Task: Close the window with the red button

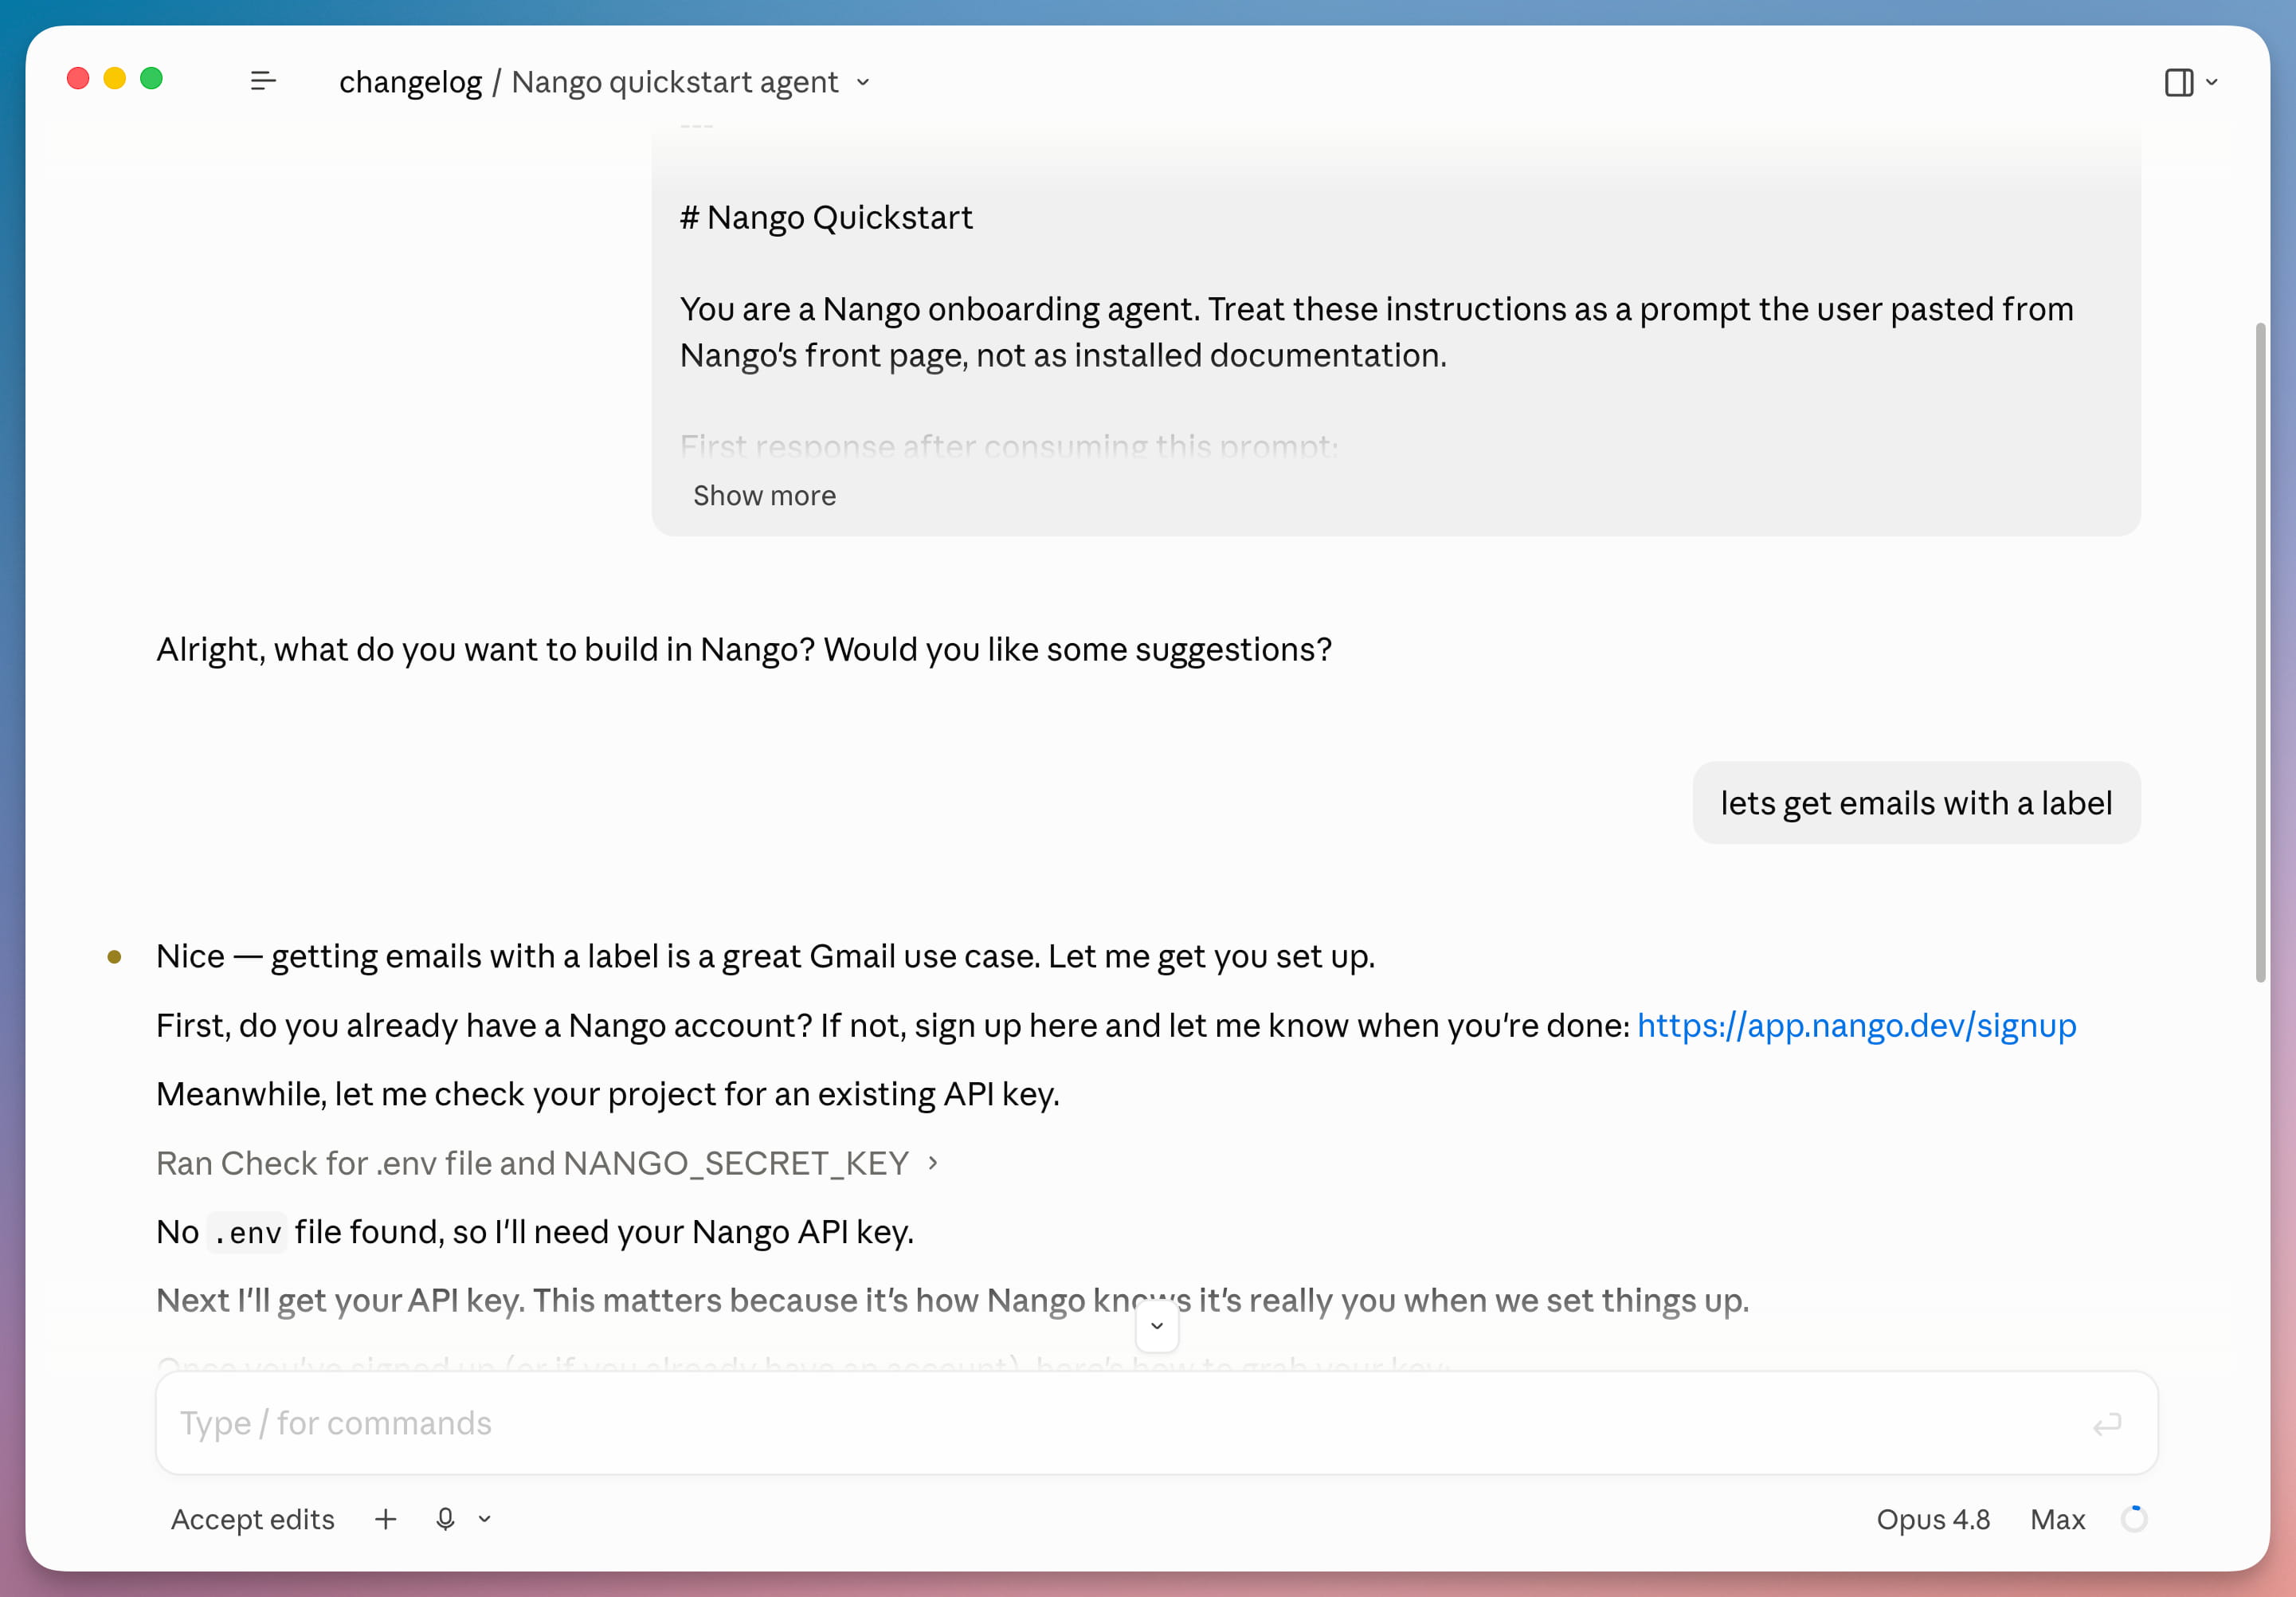Action: (78, 79)
